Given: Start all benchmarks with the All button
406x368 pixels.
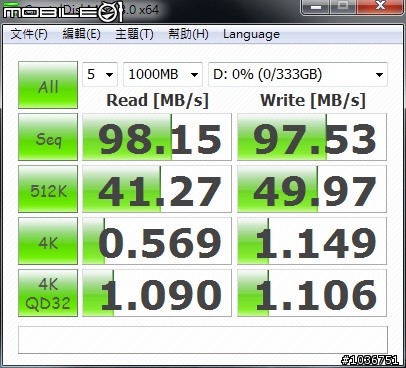Looking at the screenshot, I should pos(48,85).
